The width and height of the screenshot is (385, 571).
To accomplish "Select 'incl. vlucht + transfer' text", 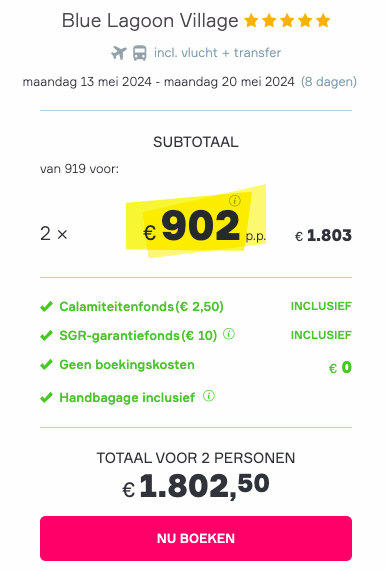I will pyautogui.click(x=217, y=53).
